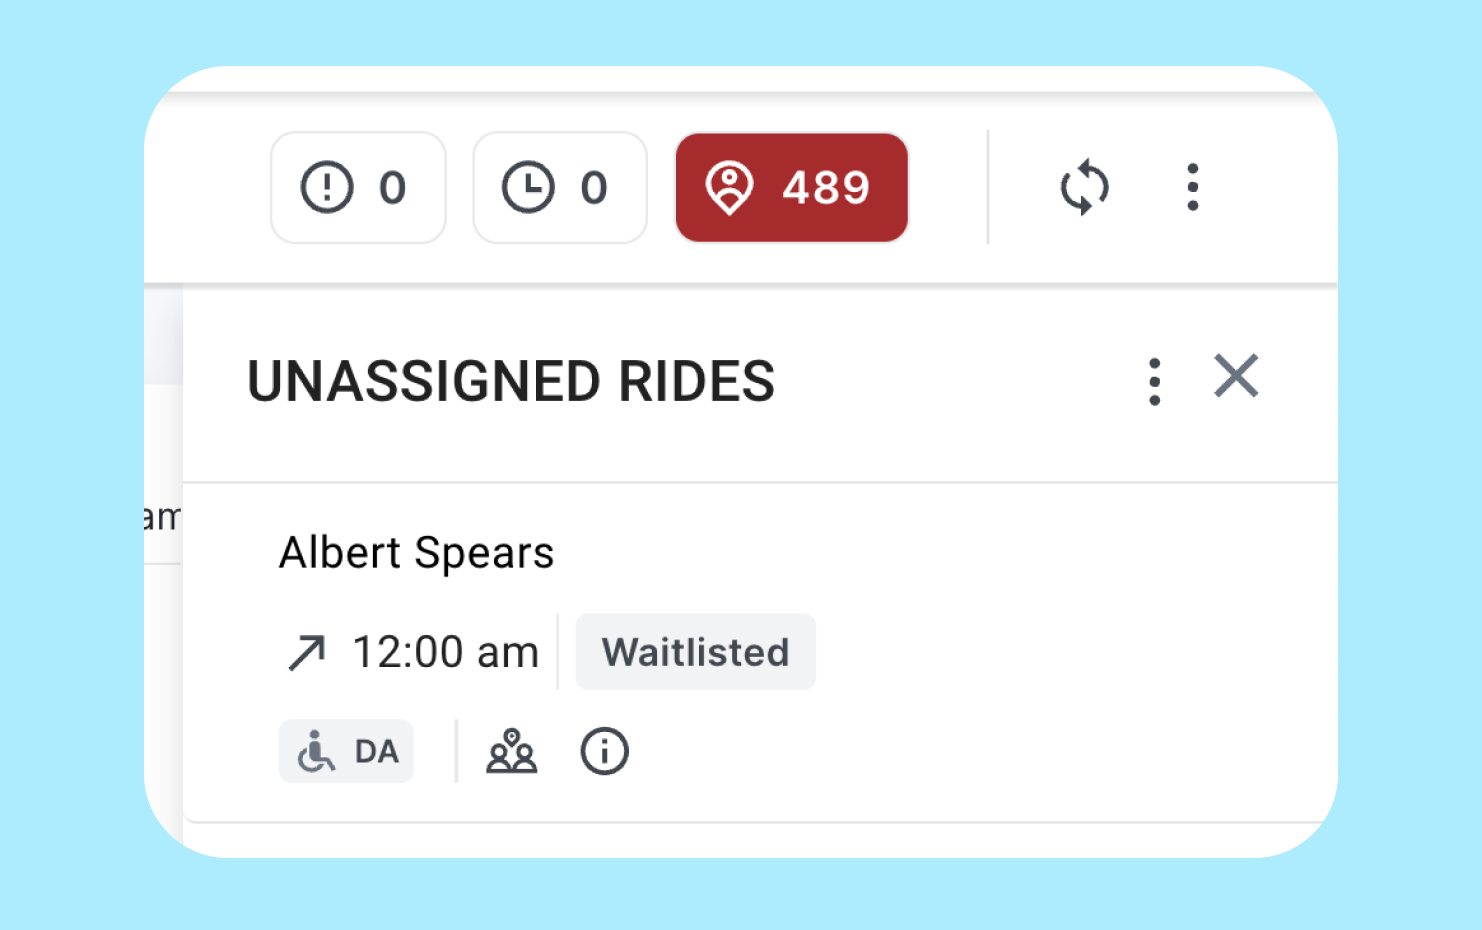Screen dimensions: 1482x930
Task: Open Albert Spears ride details
Action: 416,552
